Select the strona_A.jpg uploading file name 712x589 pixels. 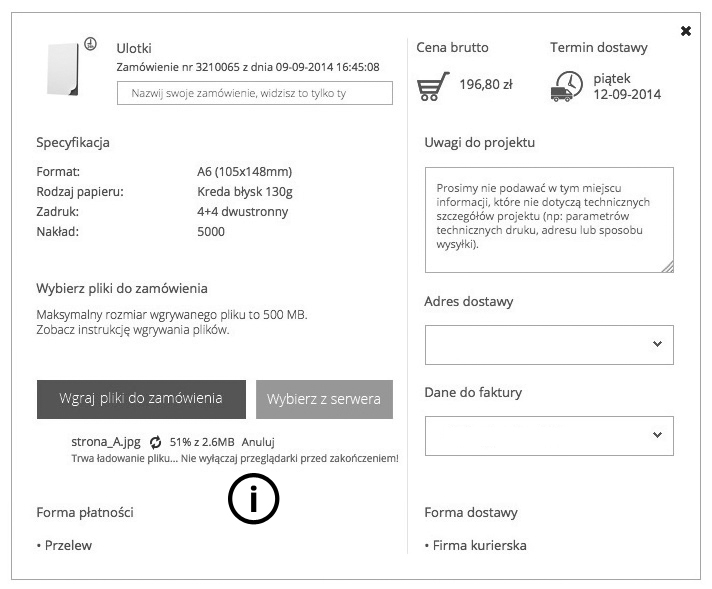pos(106,442)
